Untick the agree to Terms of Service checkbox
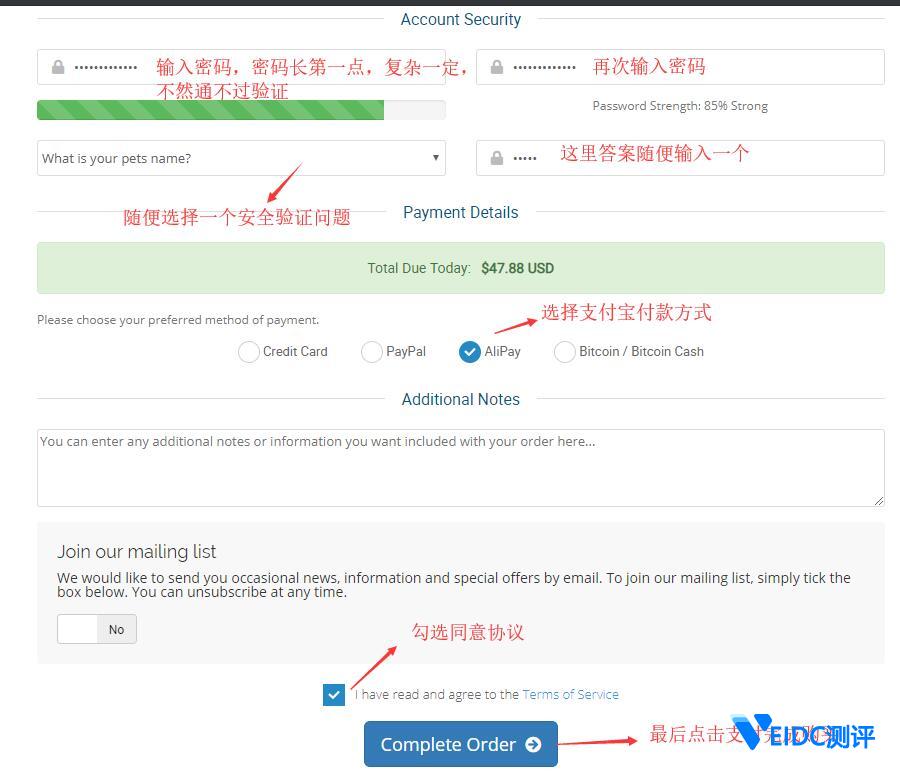This screenshot has height=779, width=900. (334, 695)
